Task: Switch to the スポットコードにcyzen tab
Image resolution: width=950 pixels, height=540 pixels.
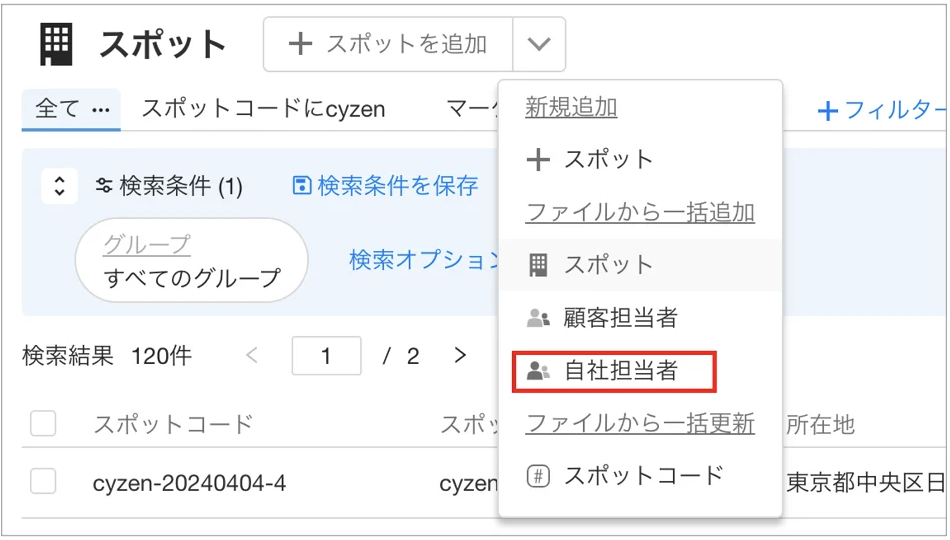Action: (x=264, y=109)
